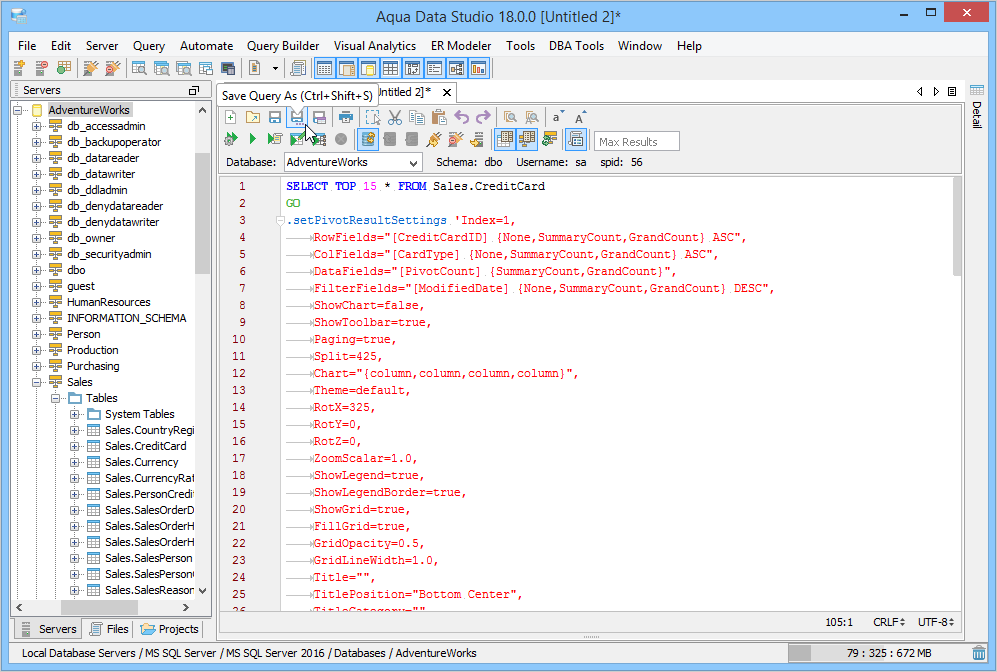Toggle the highlighted script panel button before Max Results
The image size is (997, 672).
point(576,139)
